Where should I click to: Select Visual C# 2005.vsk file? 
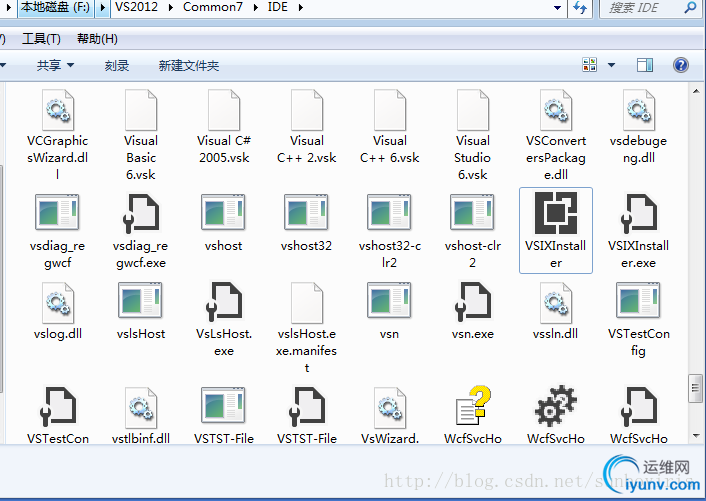[224, 126]
